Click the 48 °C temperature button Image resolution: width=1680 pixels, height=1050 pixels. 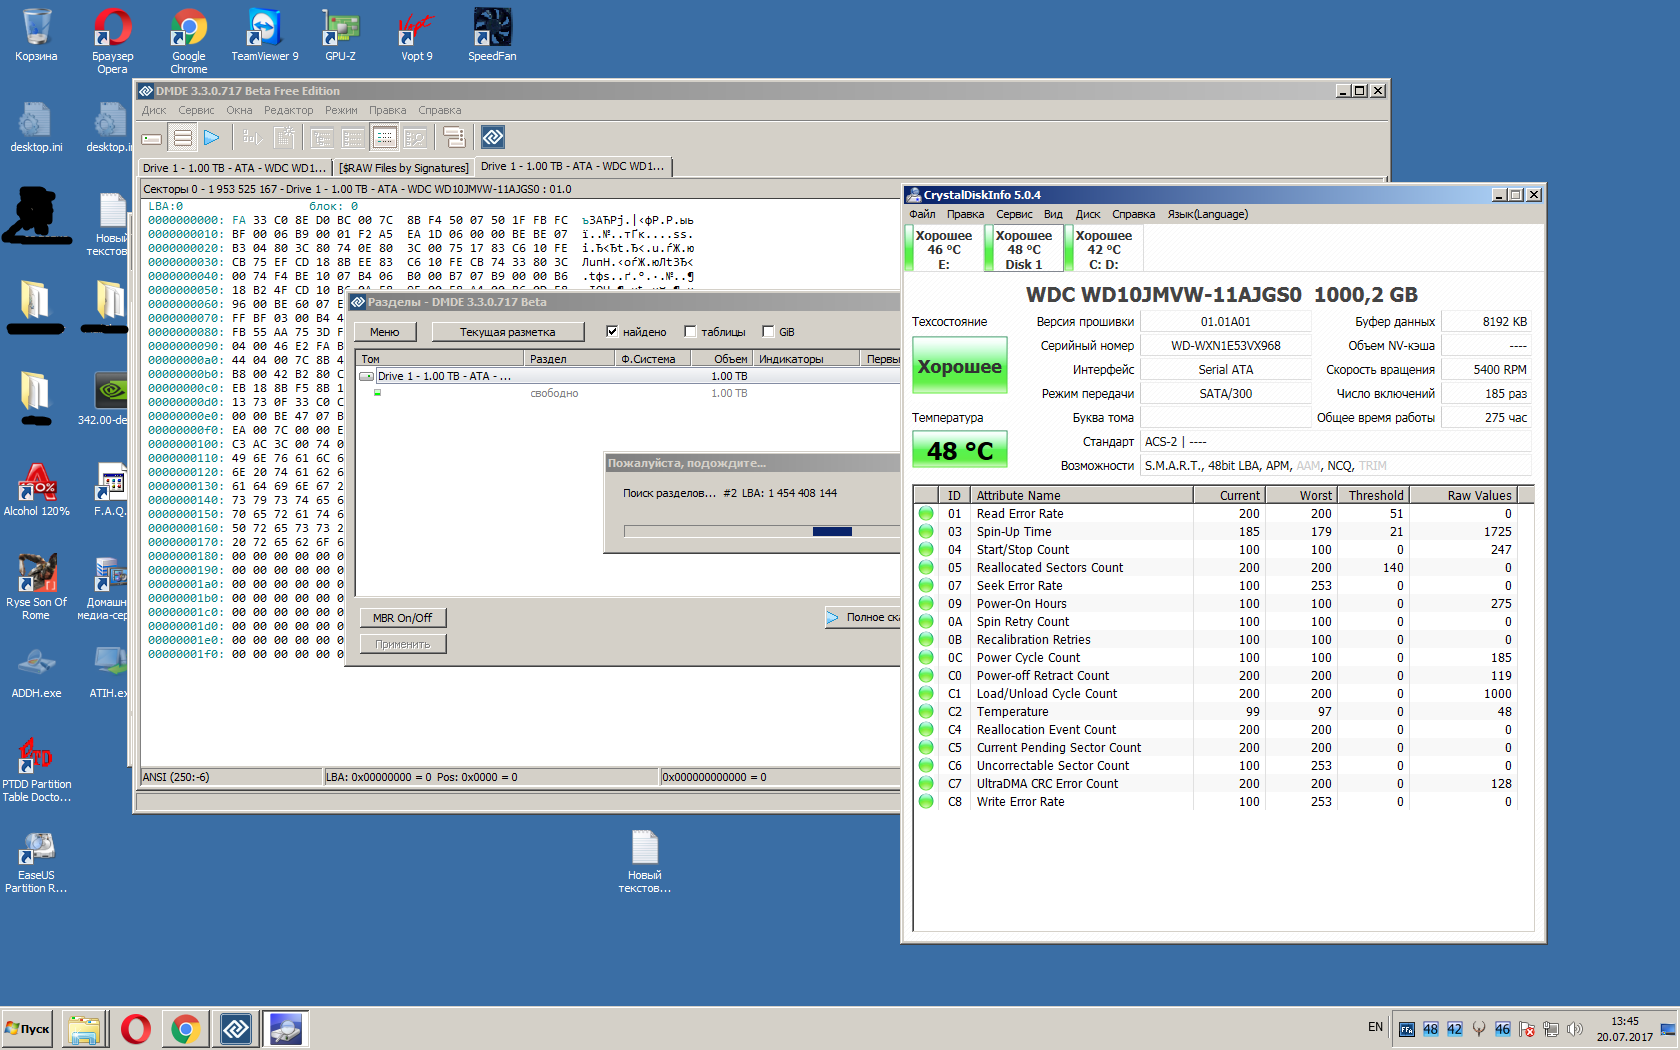coord(959,450)
